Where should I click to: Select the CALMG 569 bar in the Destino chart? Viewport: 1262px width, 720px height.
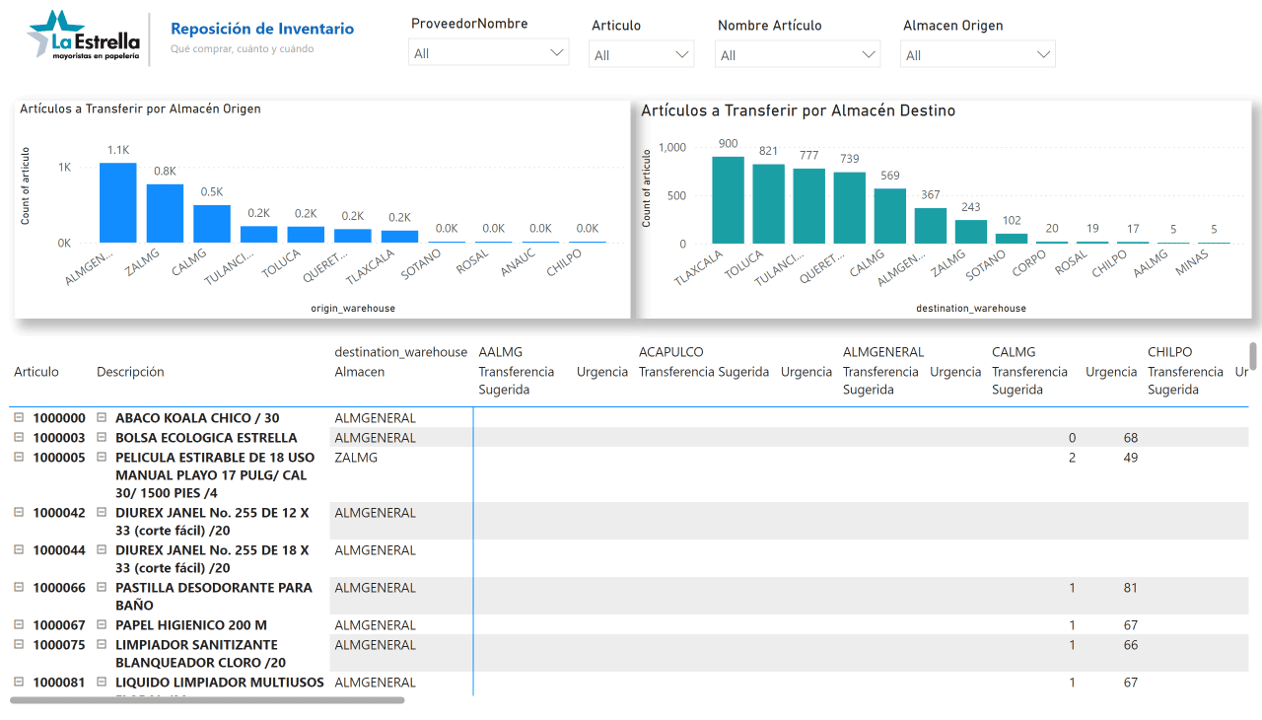(890, 216)
